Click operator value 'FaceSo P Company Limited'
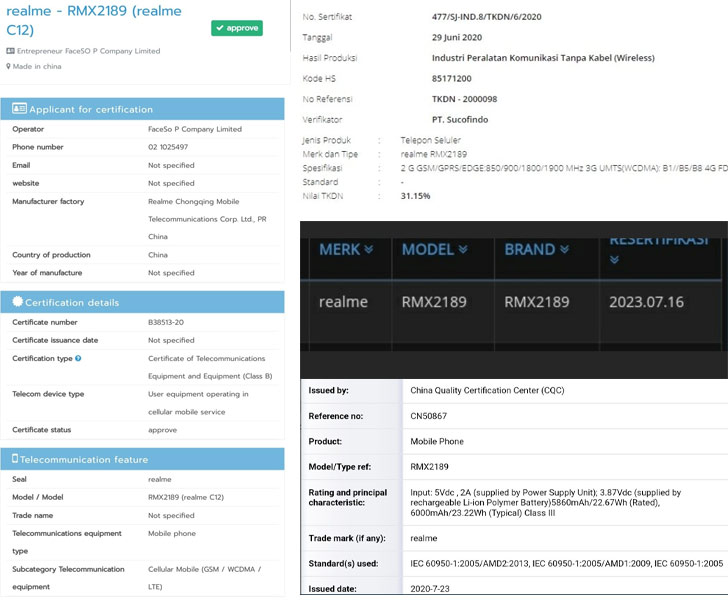The height and width of the screenshot is (600, 728). coord(195,129)
